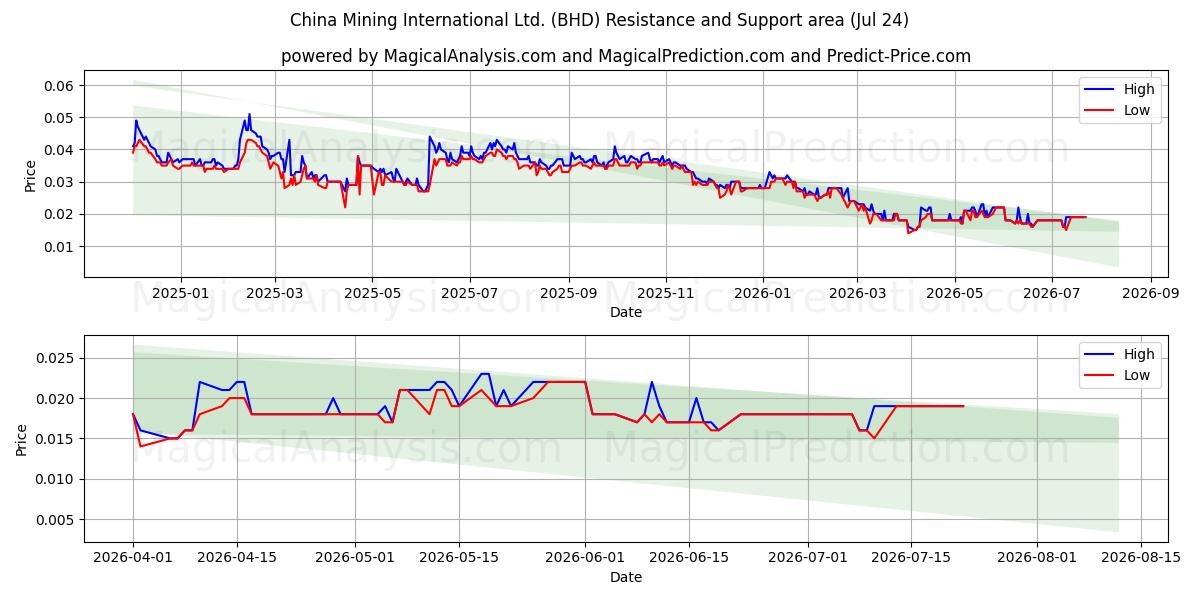
Task: Click 'Low' legend entry in bottom chart
Action: 1137,375
